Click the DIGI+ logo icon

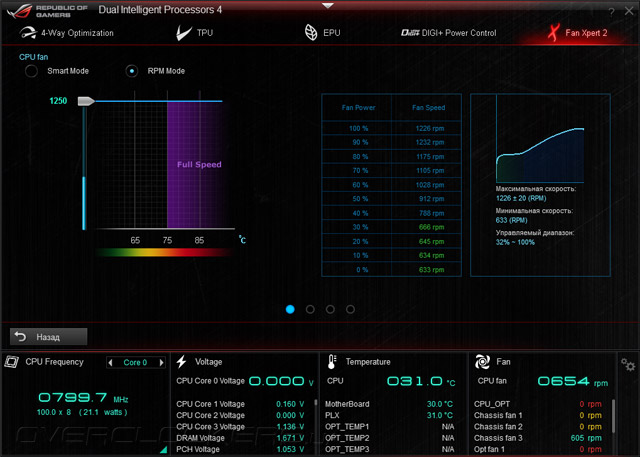pyautogui.click(x=410, y=33)
